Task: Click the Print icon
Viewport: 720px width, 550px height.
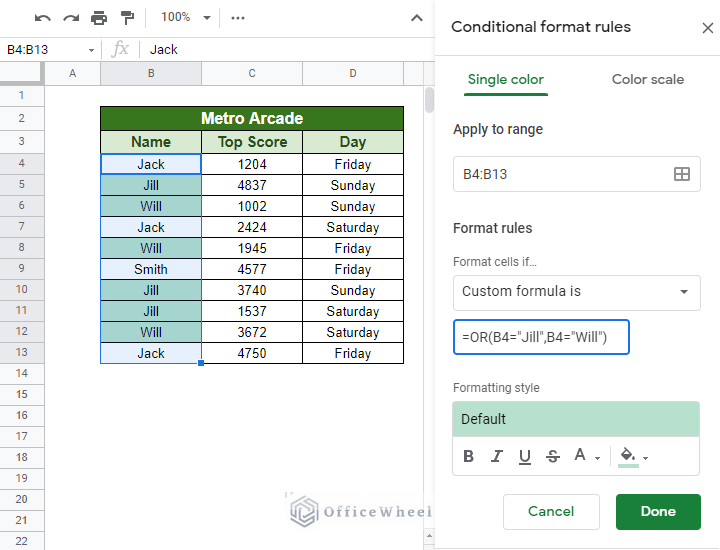Action: point(98,18)
